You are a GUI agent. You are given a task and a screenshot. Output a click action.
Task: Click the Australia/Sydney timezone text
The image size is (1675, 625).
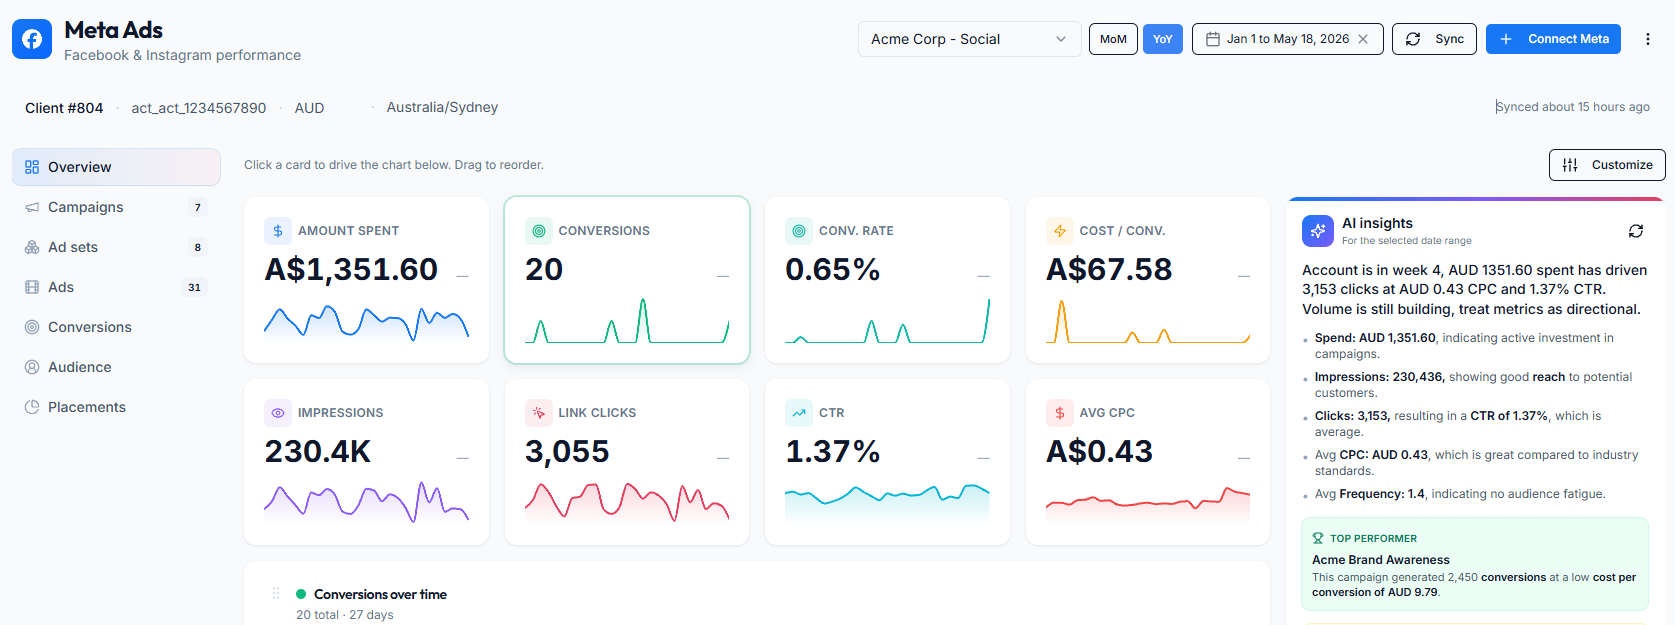pyautogui.click(x=442, y=107)
